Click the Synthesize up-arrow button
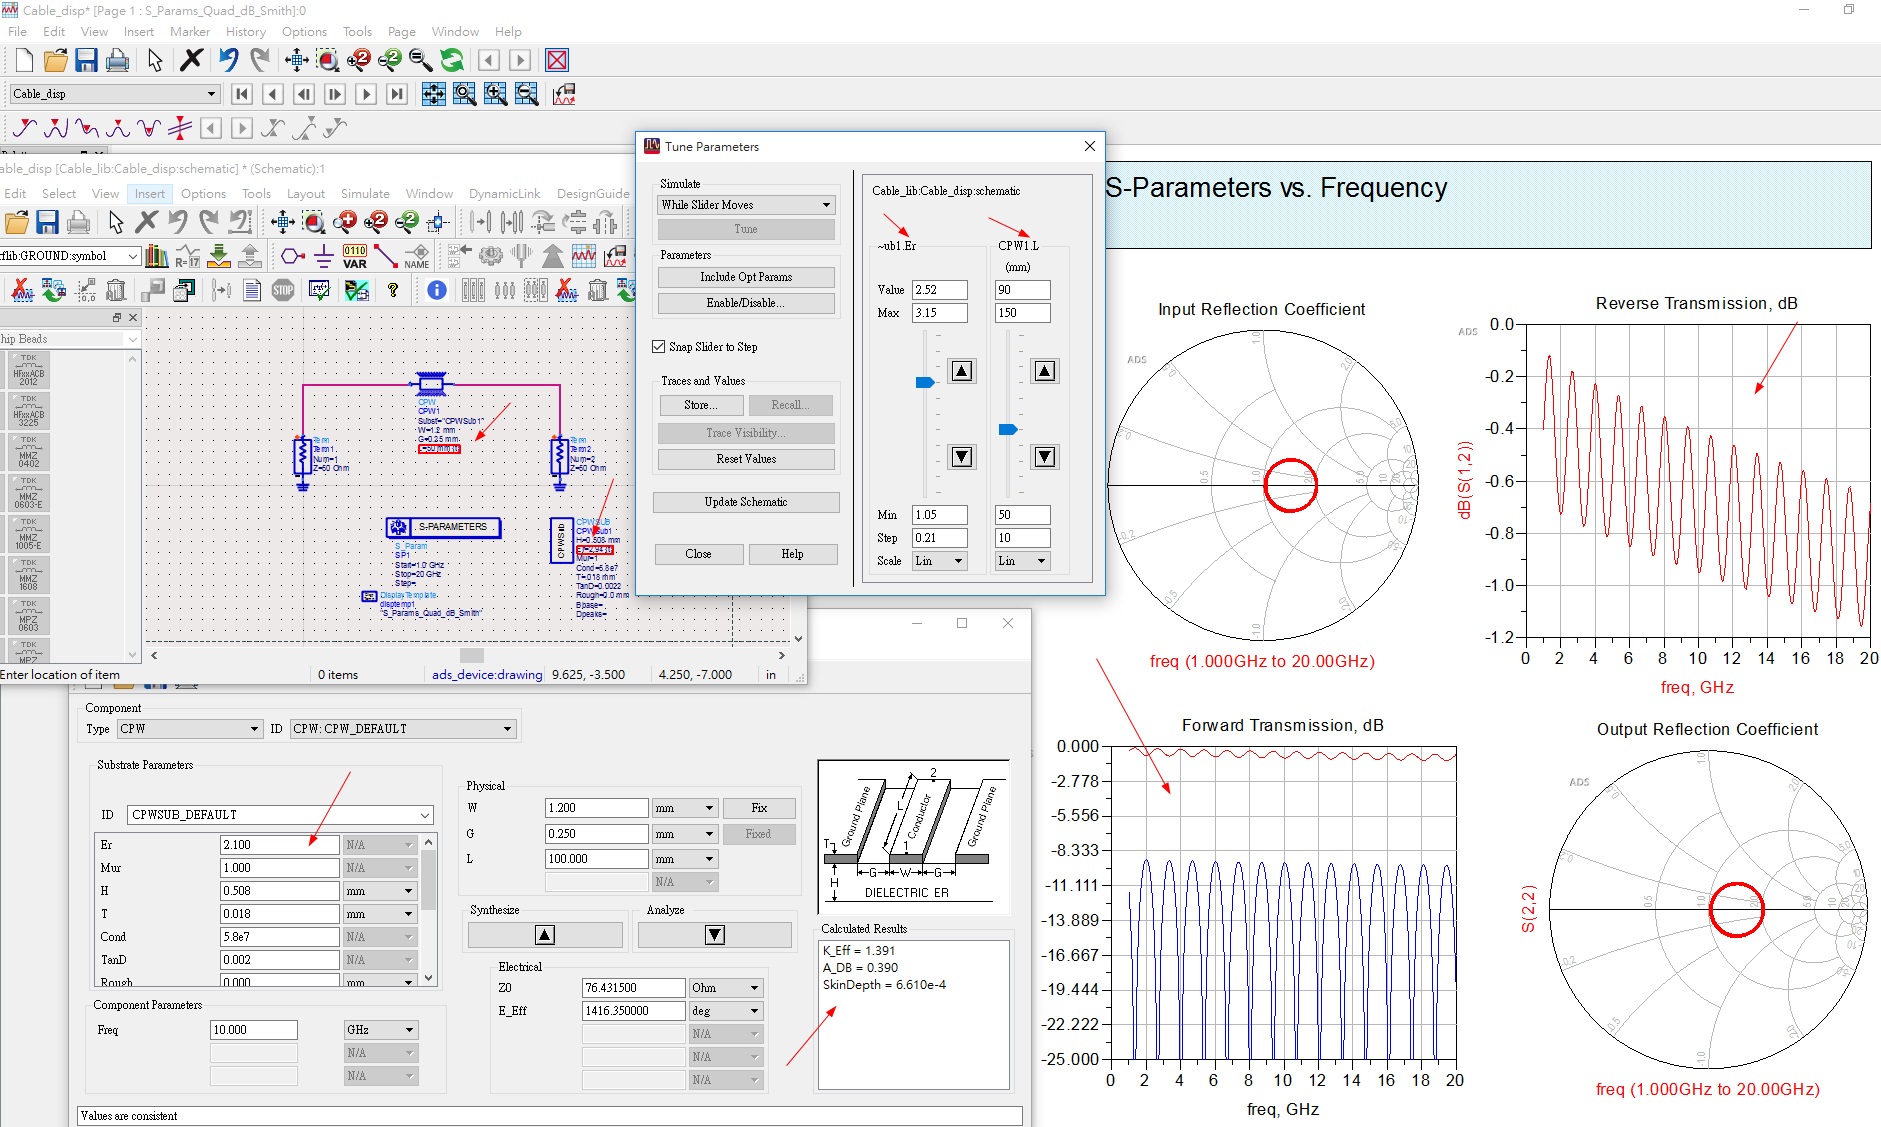Image resolution: width=1881 pixels, height=1127 pixels. click(x=545, y=935)
